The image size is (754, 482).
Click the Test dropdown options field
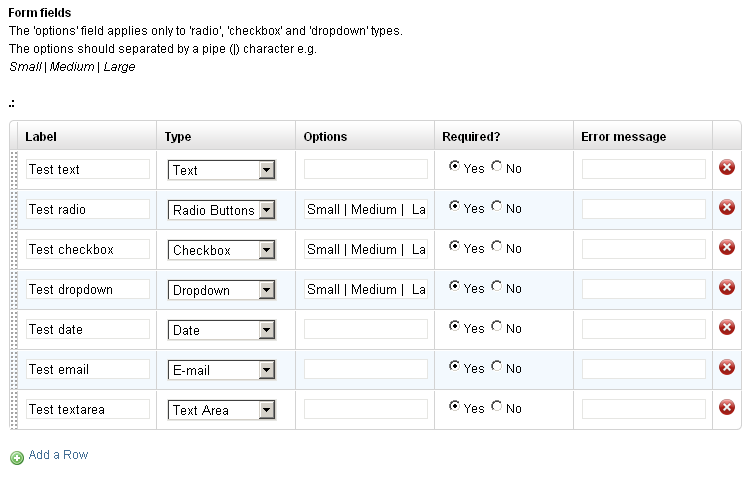coord(366,289)
